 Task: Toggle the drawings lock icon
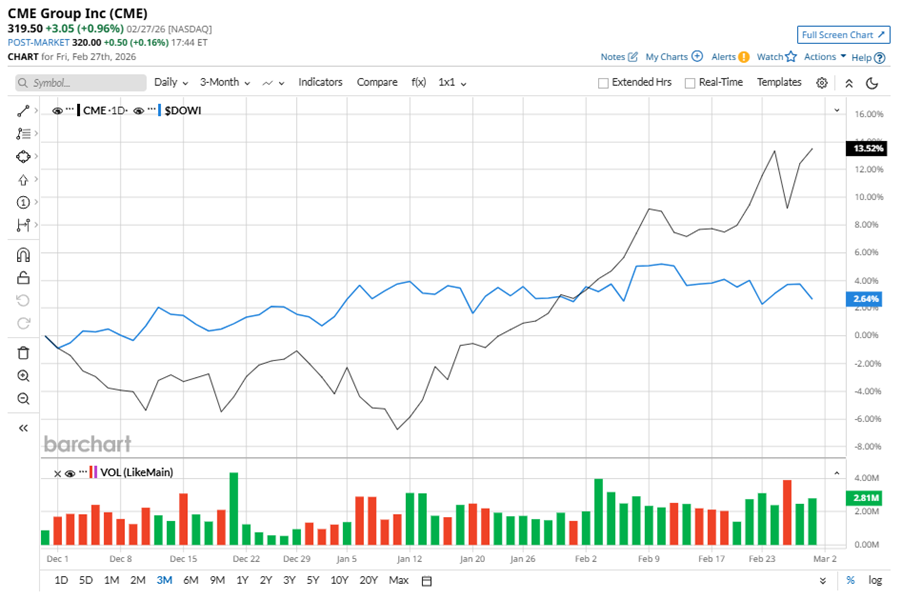23,278
